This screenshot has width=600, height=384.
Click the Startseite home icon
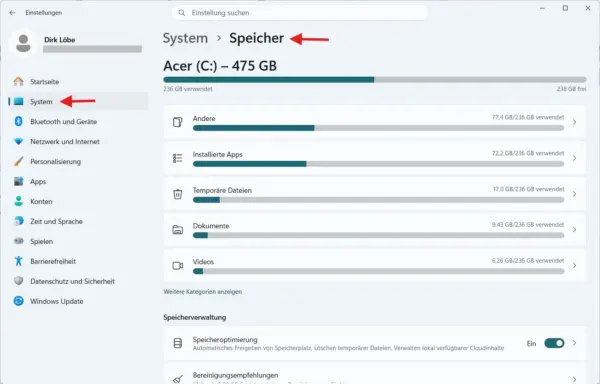18,81
